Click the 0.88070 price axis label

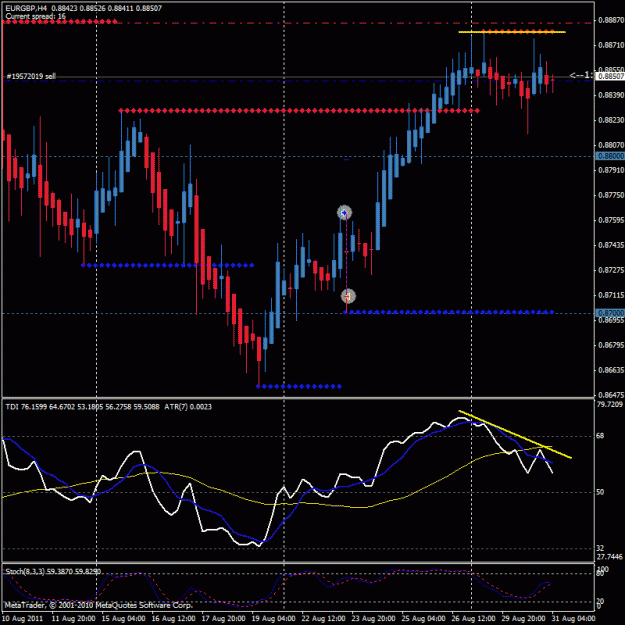pyautogui.click(x=611, y=145)
